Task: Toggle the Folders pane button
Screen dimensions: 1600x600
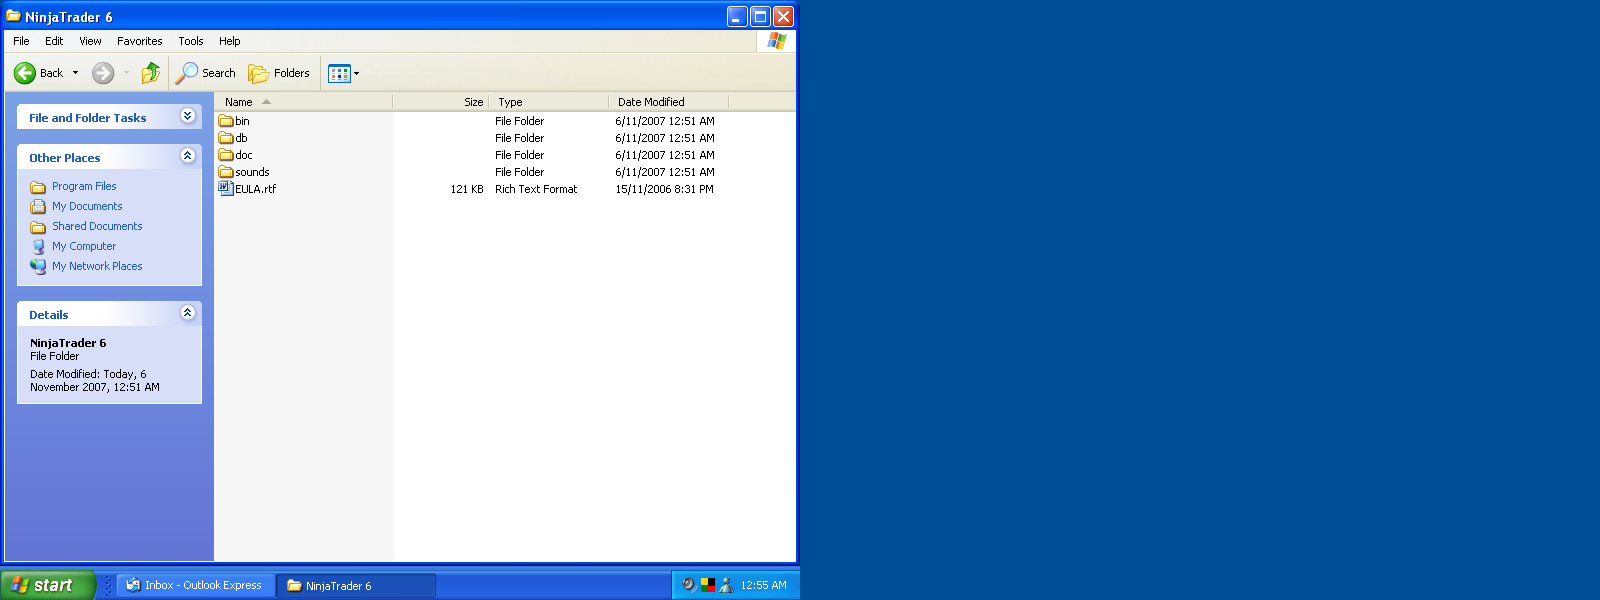Action: 279,73
